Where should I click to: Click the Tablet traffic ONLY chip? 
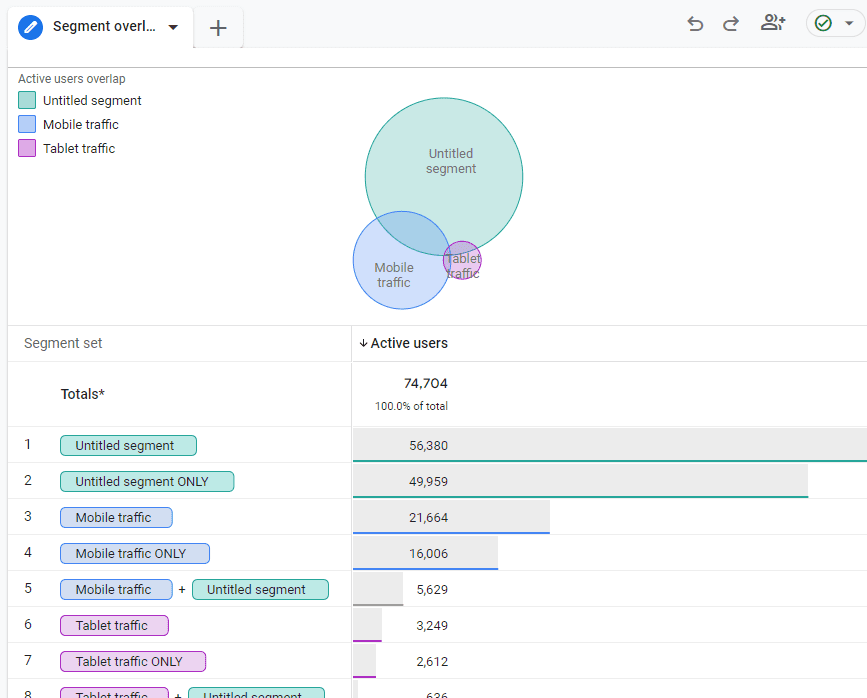tap(133, 661)
